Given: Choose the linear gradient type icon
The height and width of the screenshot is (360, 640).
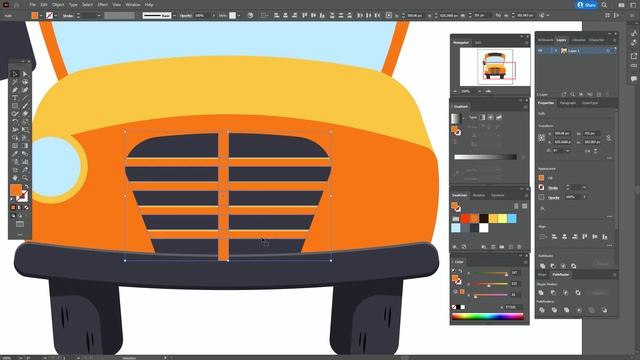Looking at the screenshot, I should (x=482, y=117).
